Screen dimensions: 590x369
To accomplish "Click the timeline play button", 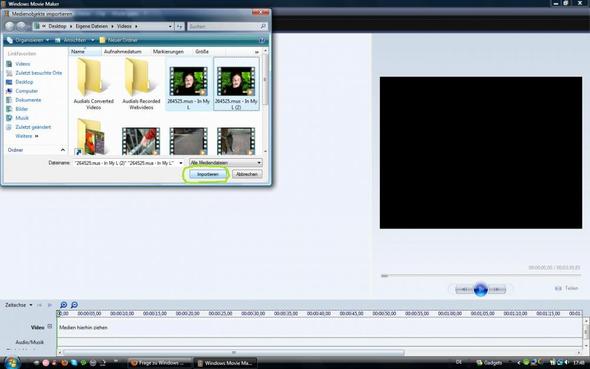I will (x=50, y=305).
